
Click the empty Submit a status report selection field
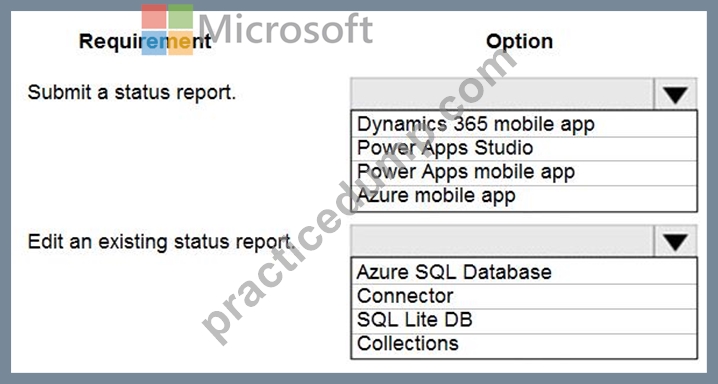[x=502, y=95]
